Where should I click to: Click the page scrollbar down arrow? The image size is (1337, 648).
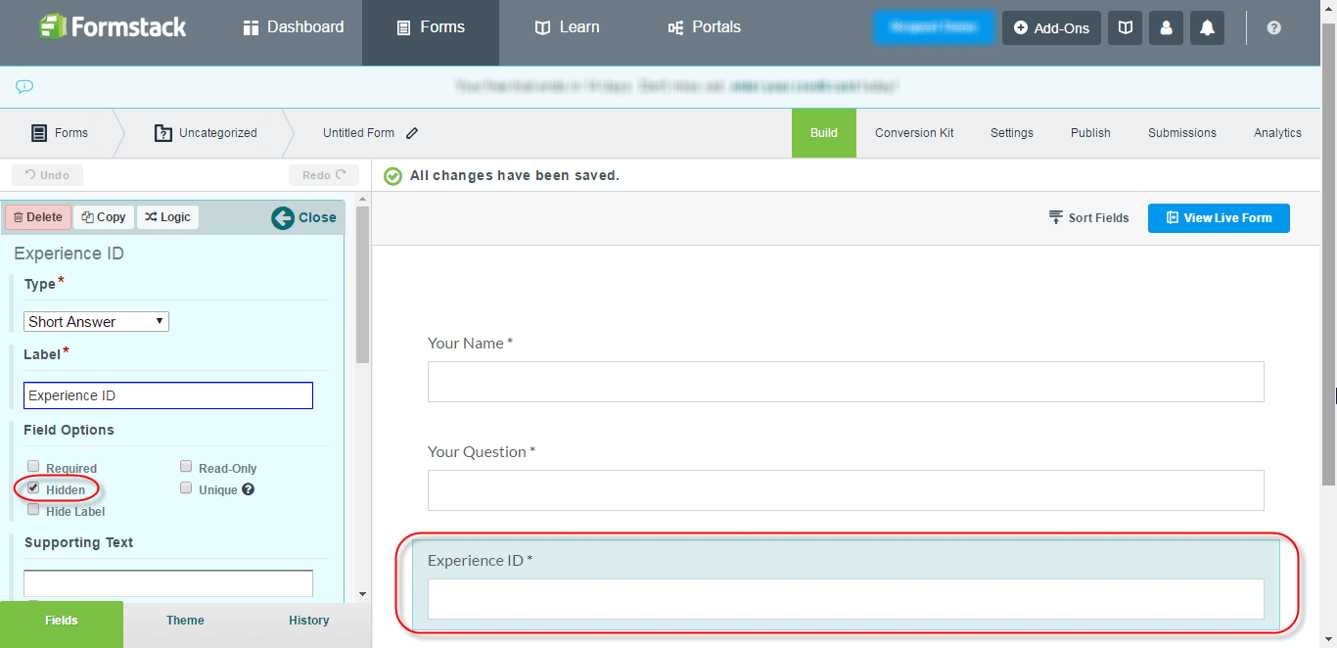[1329, 640]
